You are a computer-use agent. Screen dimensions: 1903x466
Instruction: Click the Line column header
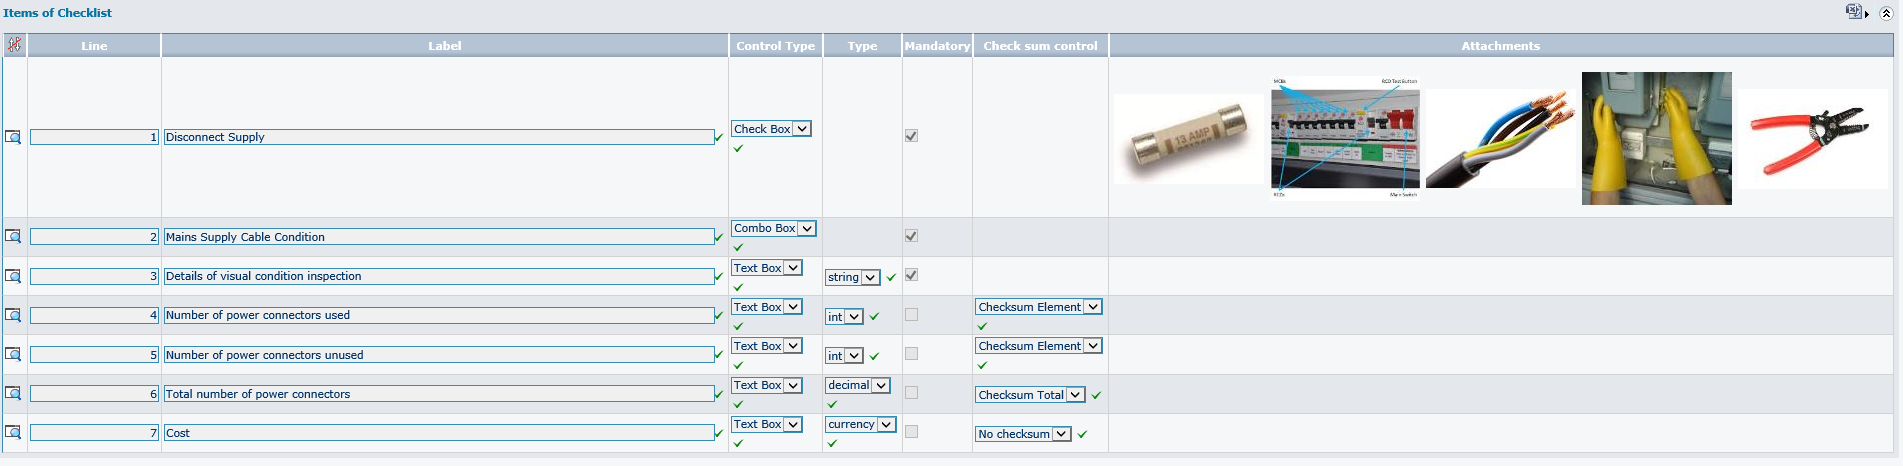[94, 46]
